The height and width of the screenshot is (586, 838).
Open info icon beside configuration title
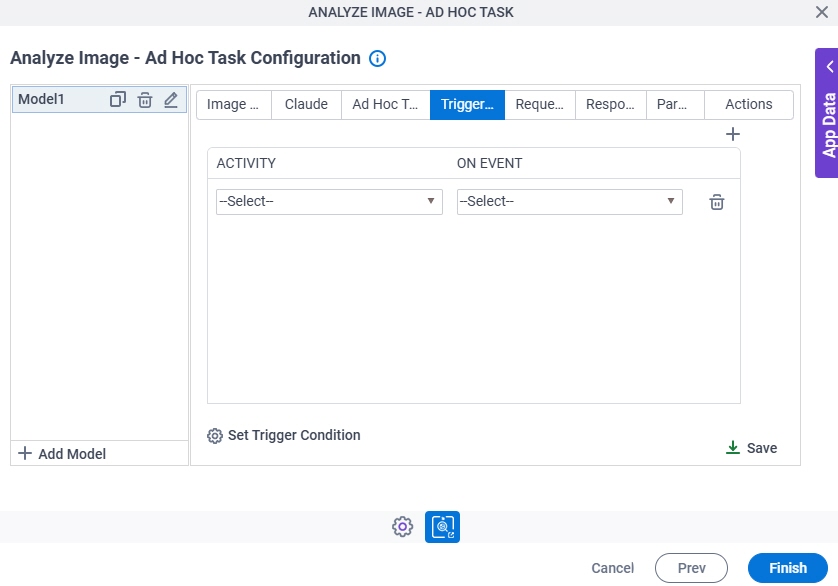pos(377,58)
